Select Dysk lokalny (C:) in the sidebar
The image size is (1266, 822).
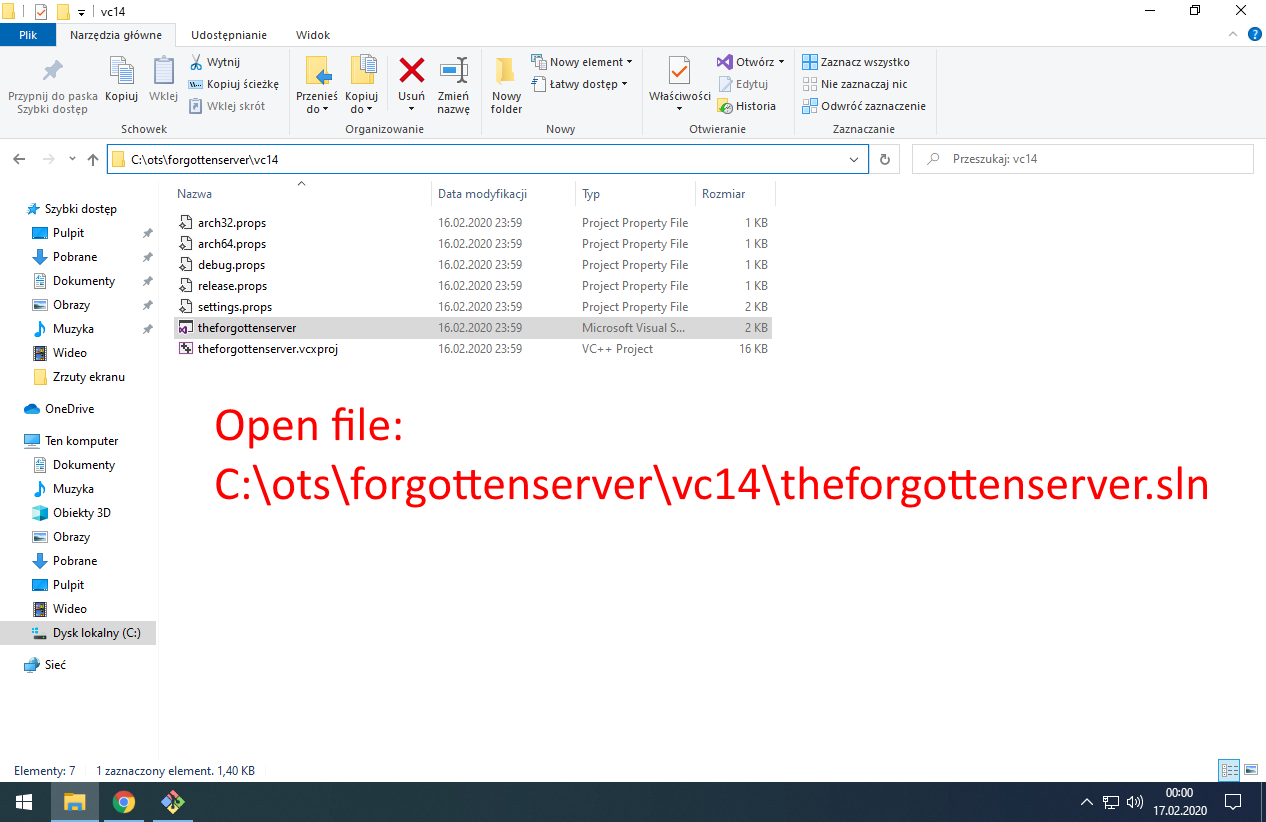point(86,632)
